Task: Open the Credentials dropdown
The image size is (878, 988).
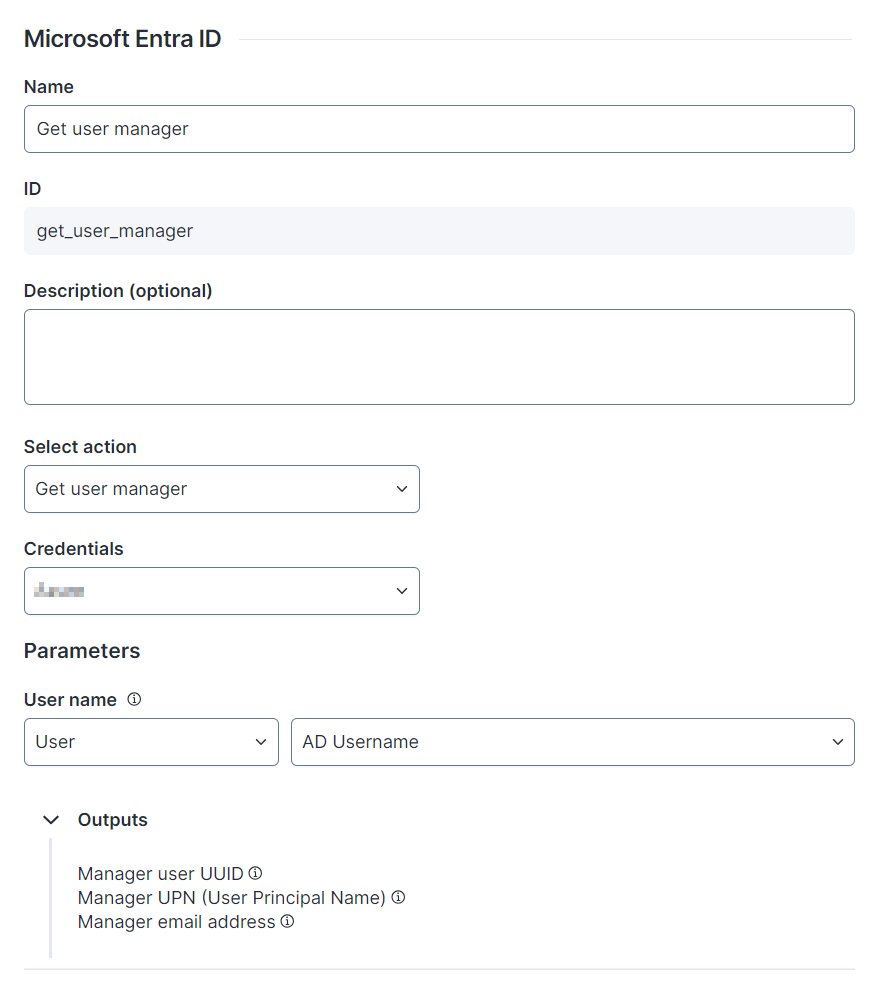Action: (221, 591)
